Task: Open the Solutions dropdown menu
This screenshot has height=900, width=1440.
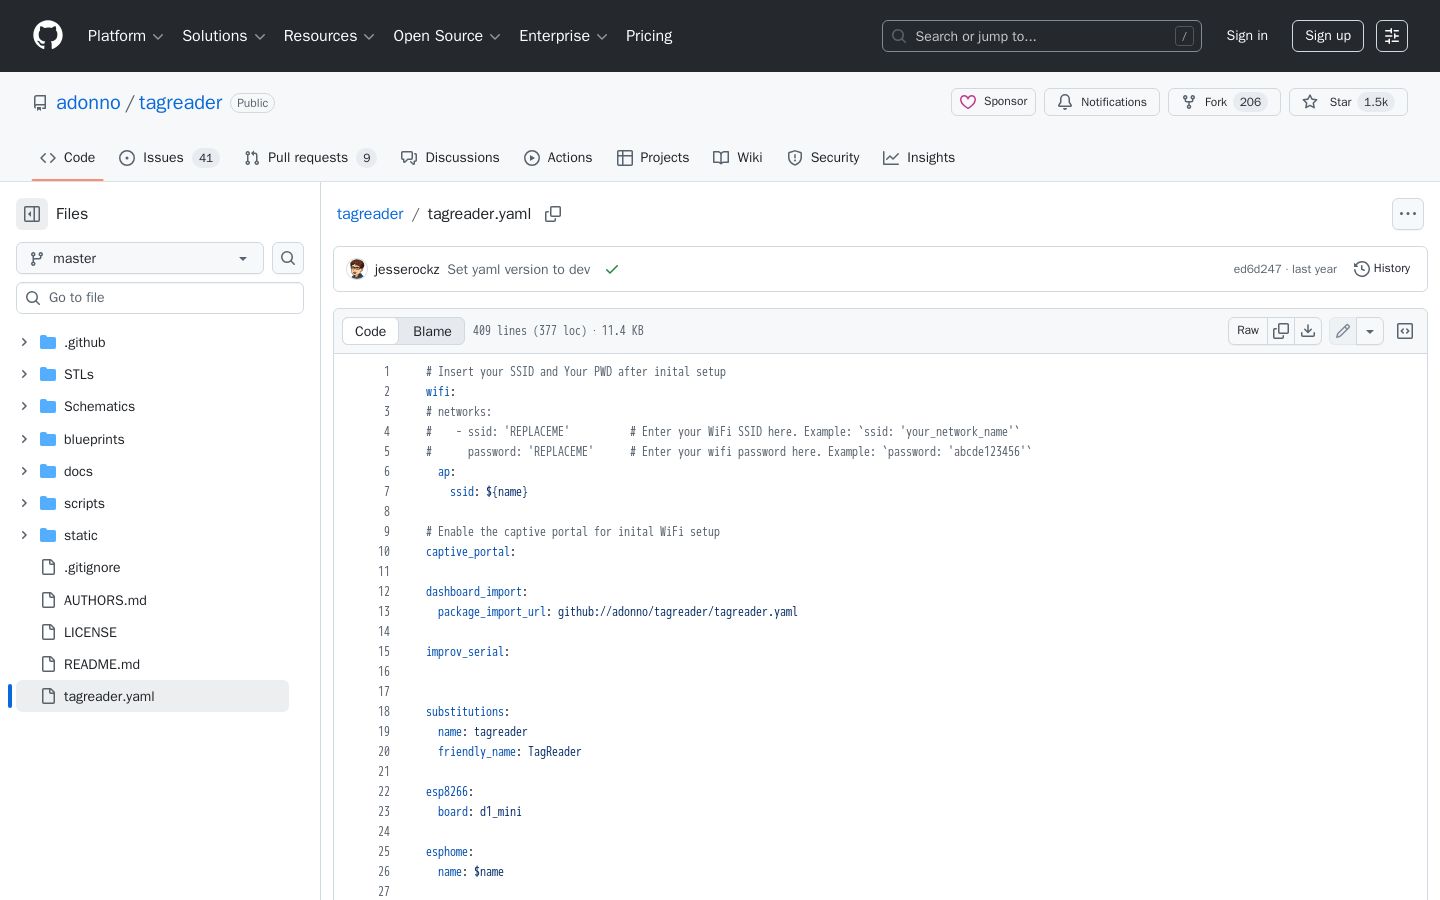Action: tap(223, 36)
